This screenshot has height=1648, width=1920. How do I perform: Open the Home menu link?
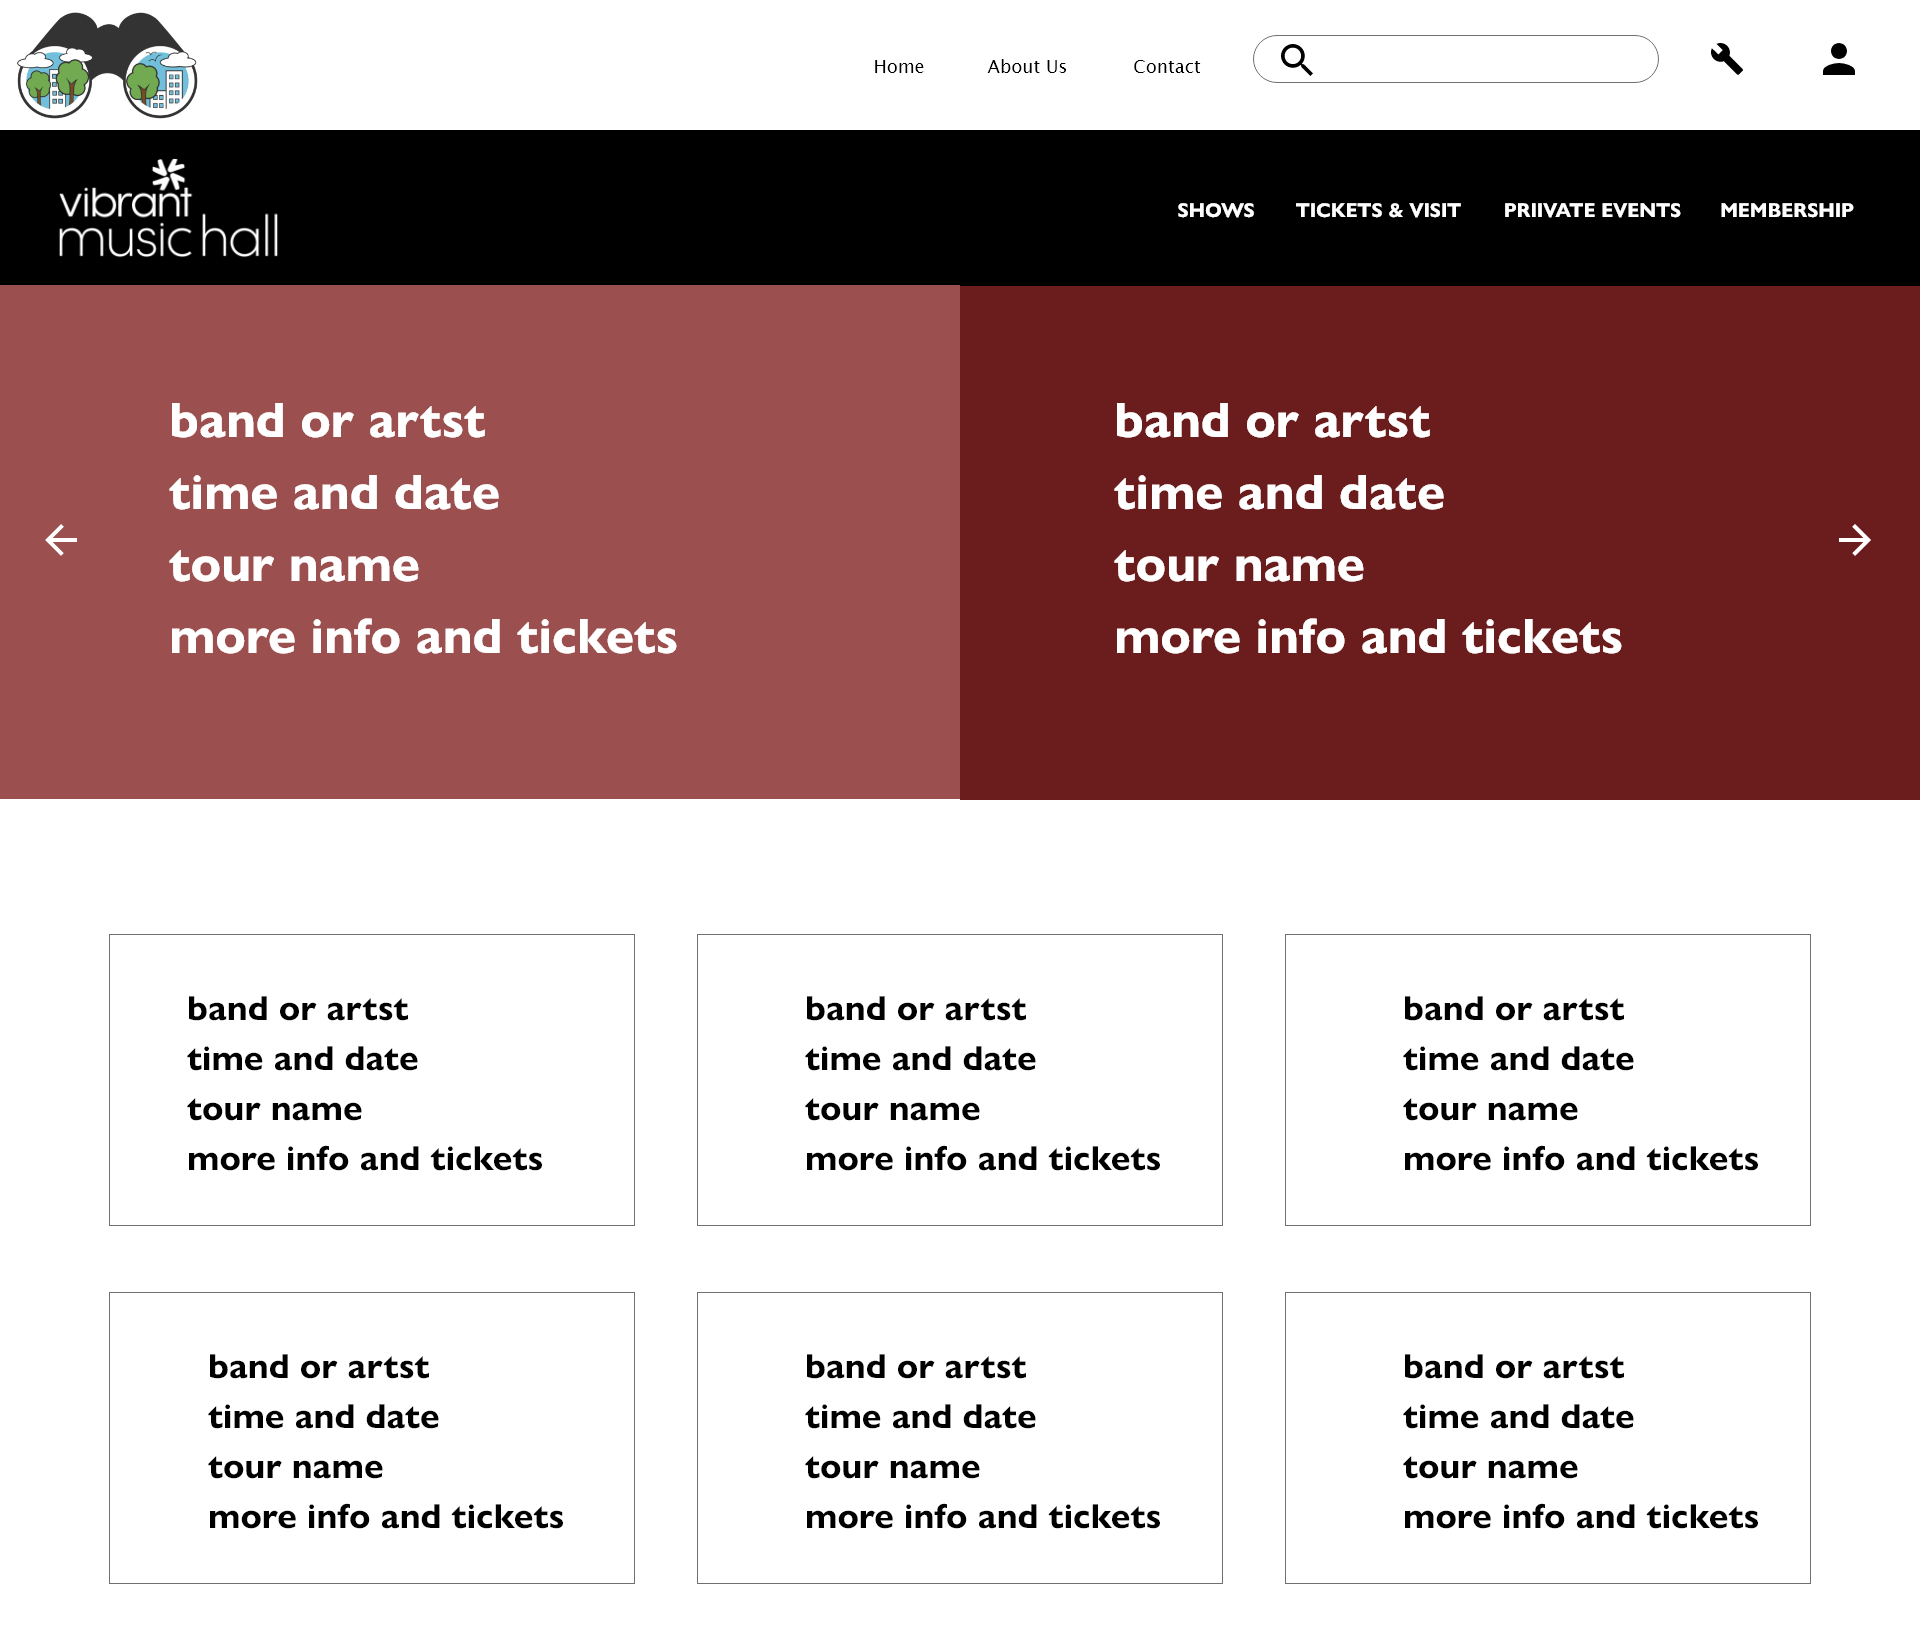(x=898, y=66)
